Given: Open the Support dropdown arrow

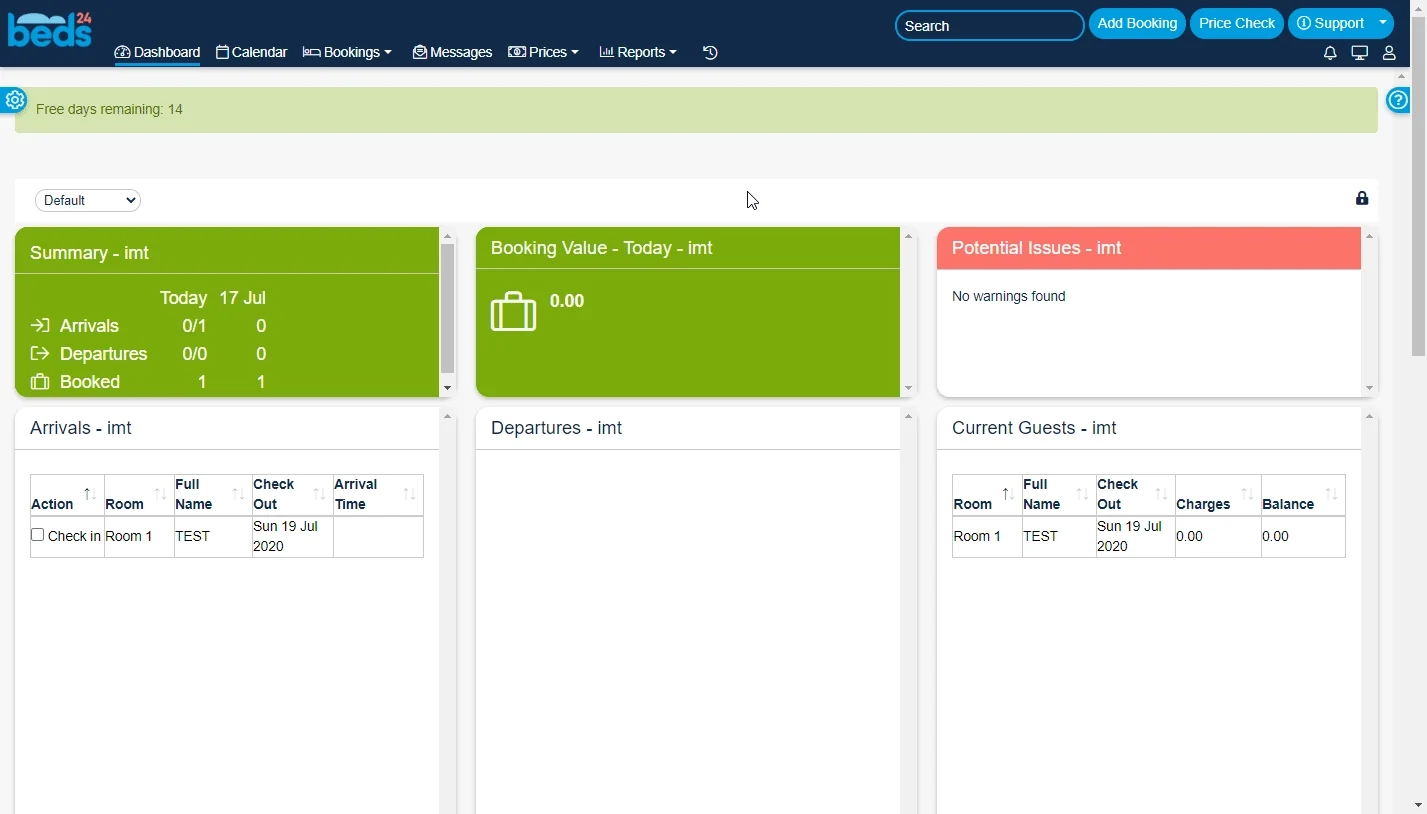Looking at the screenshot, I should point(1383,23).
